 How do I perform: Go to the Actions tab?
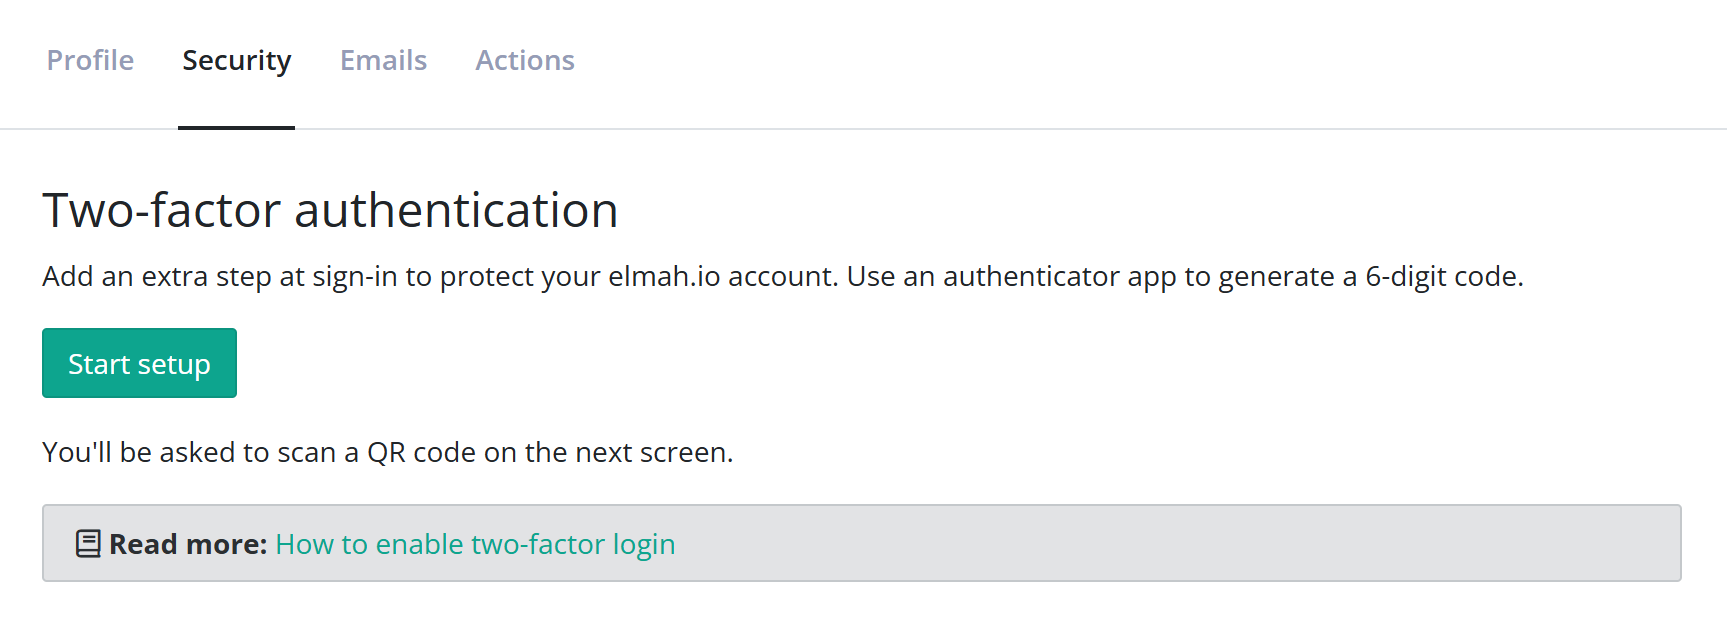click(x=524, y=61)
